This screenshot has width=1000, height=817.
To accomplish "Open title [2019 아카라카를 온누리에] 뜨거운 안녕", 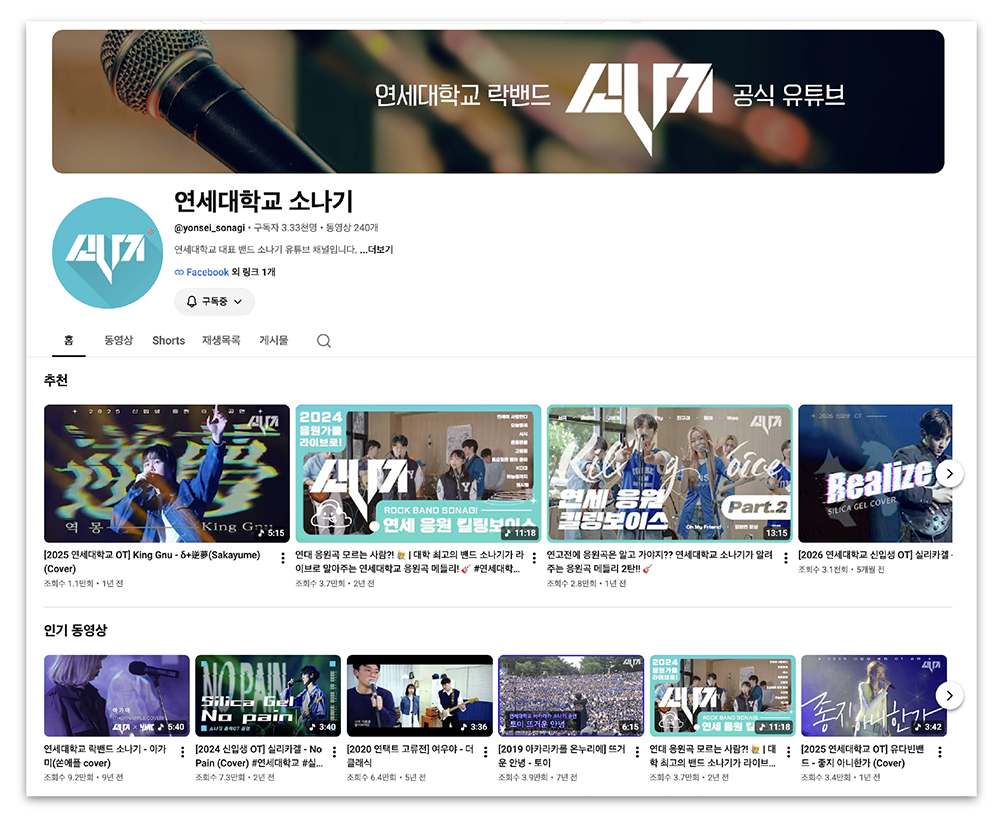I will tap(562, 756).
